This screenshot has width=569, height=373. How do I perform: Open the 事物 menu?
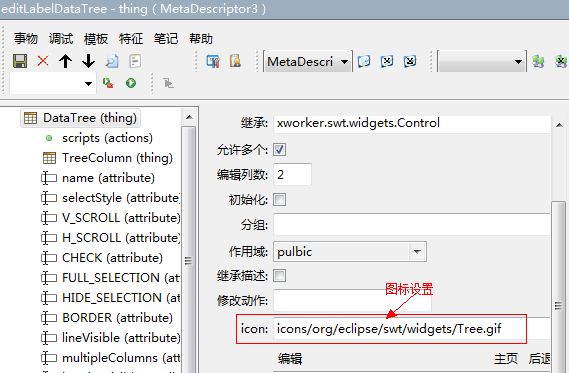(x=26, y=38)
